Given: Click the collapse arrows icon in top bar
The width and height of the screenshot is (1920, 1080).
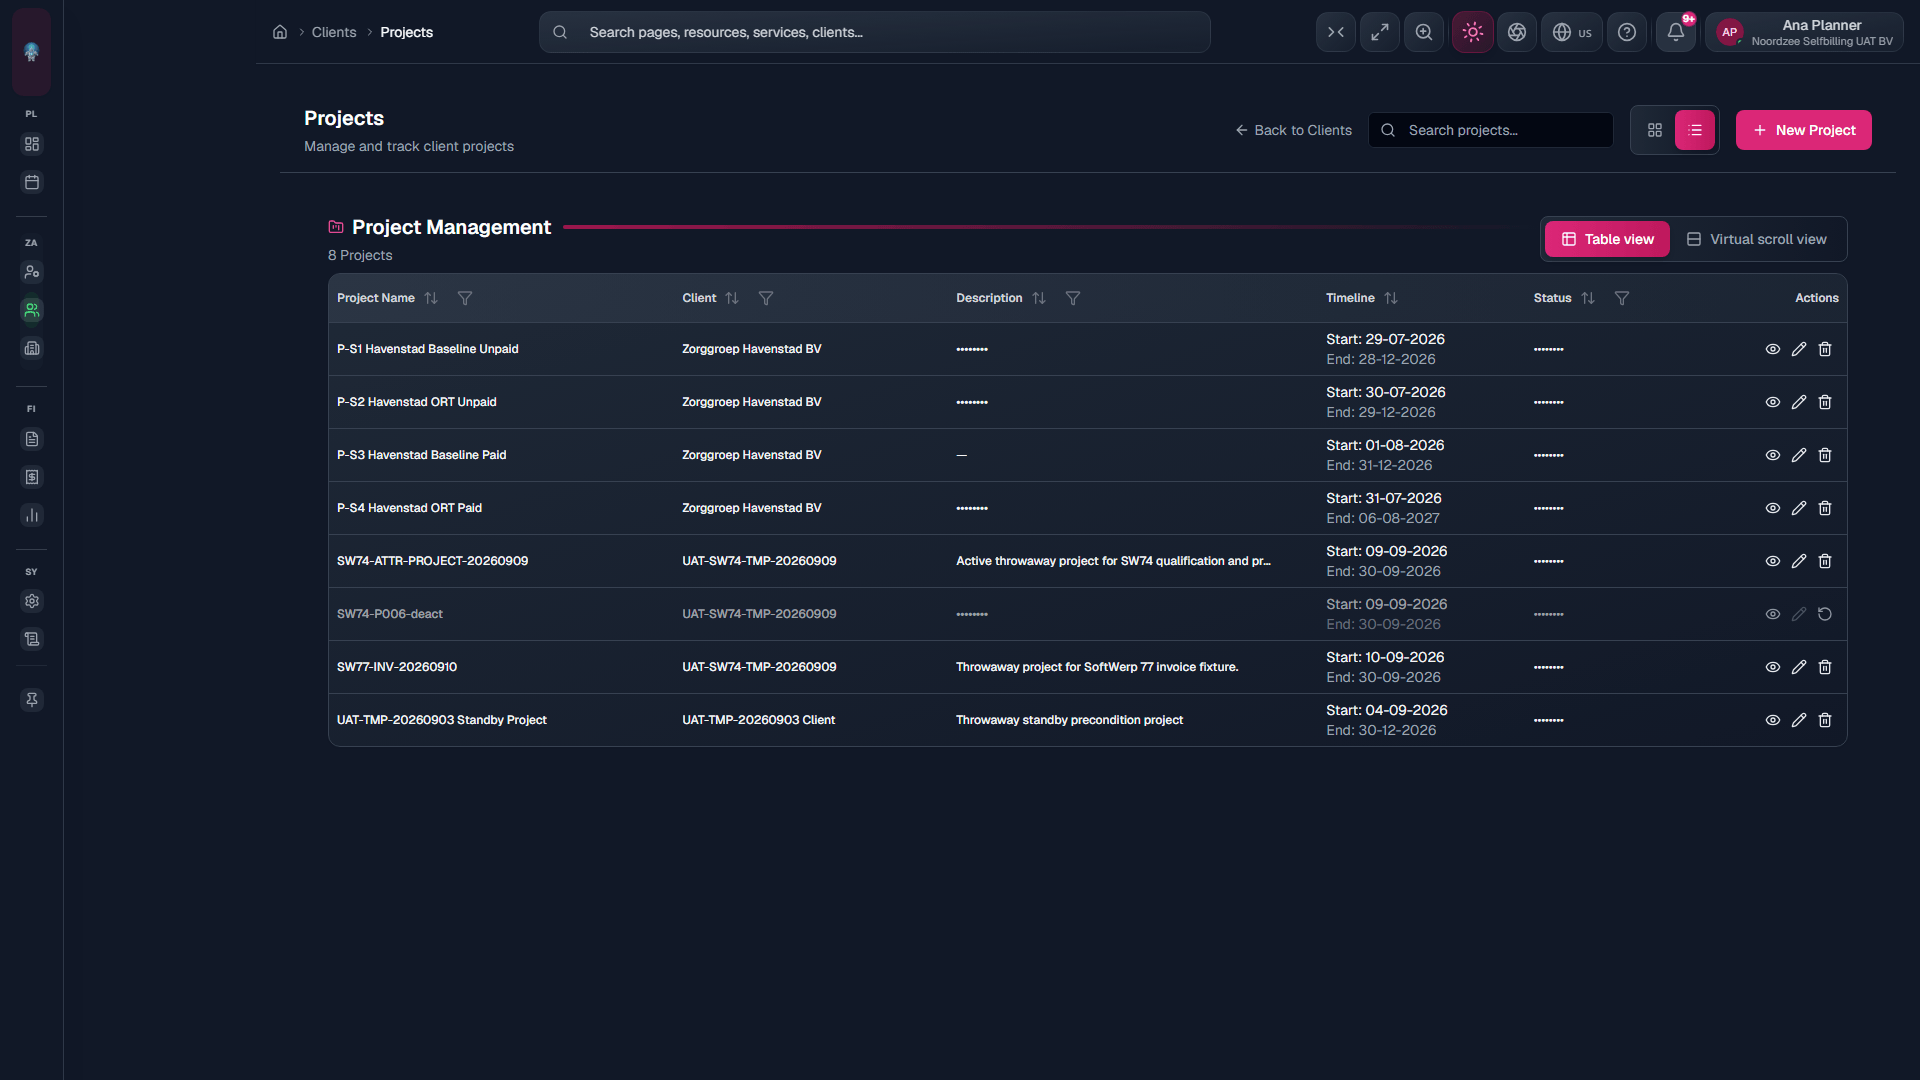Looking at the screenshot, I should tap(1336, 32).
